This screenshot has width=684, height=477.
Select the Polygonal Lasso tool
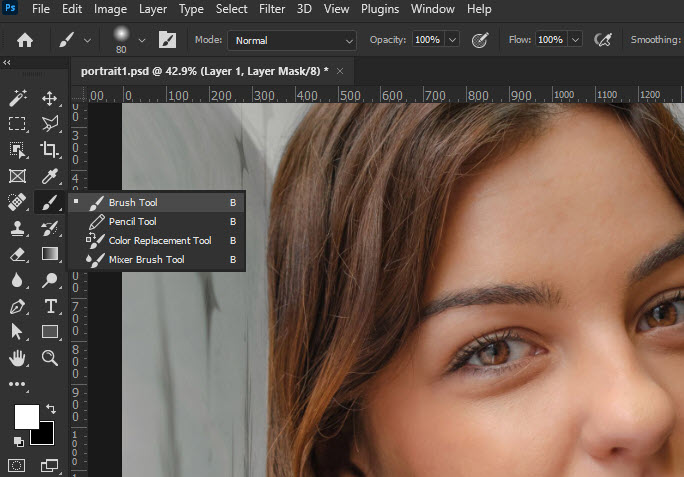tap(50, 124)
